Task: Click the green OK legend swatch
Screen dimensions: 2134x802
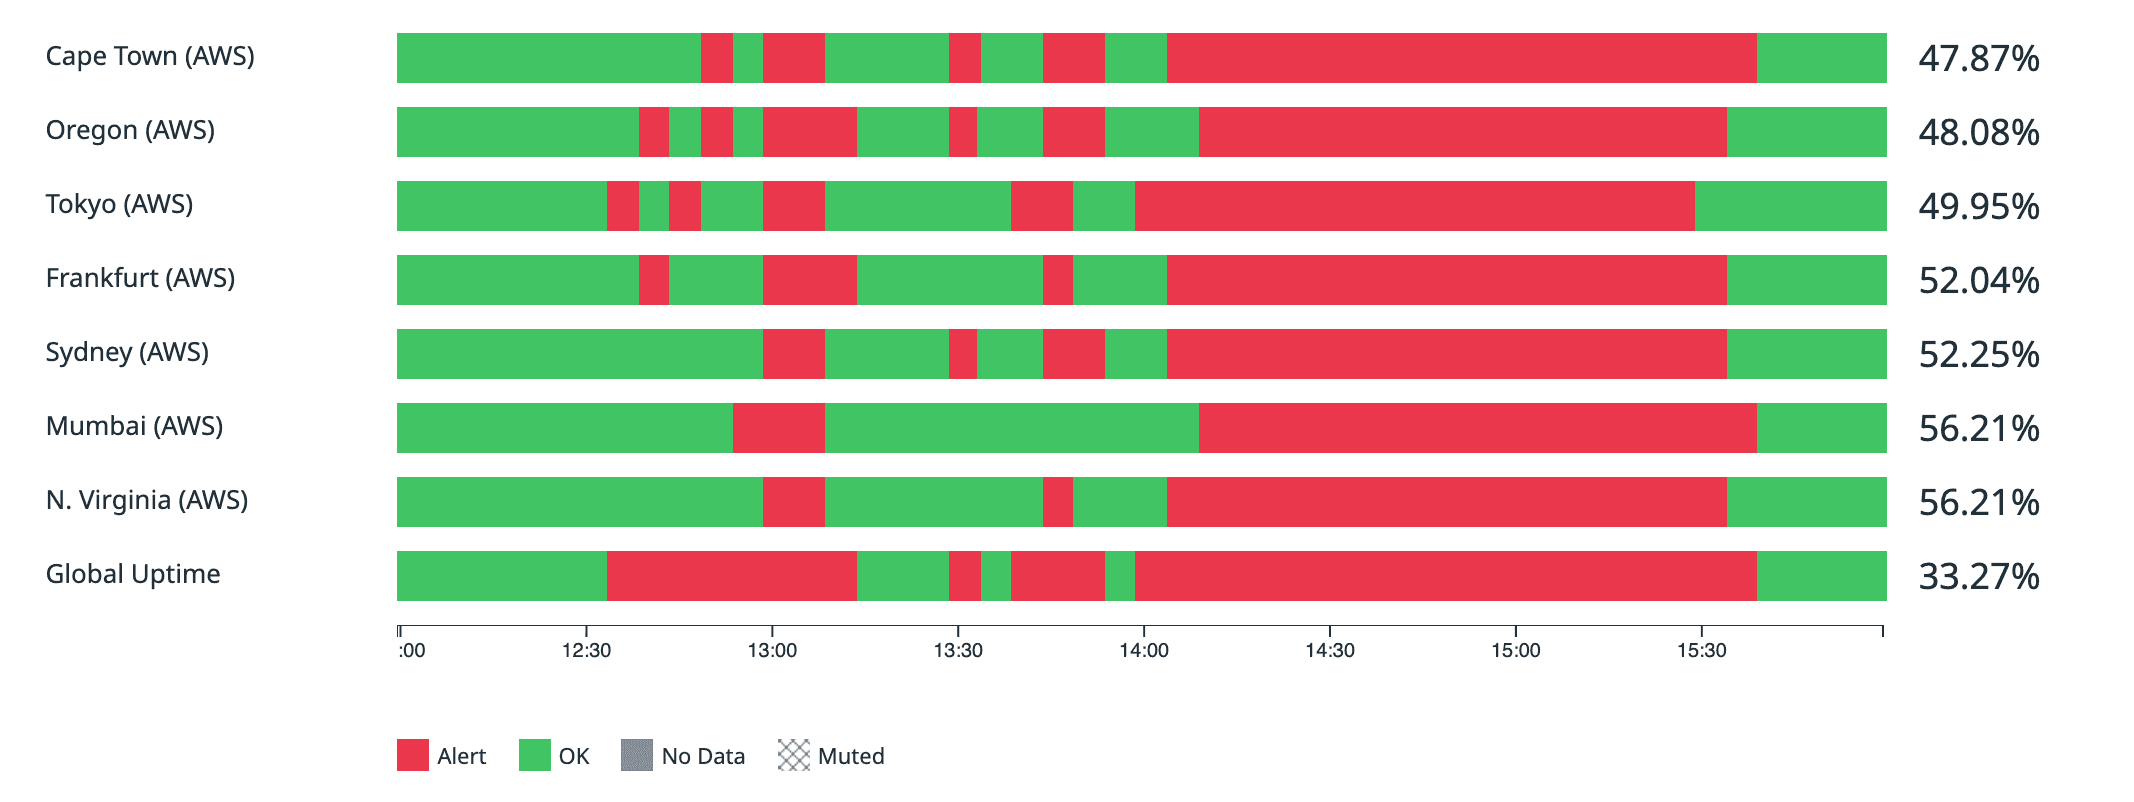Action: pos(534,755)
